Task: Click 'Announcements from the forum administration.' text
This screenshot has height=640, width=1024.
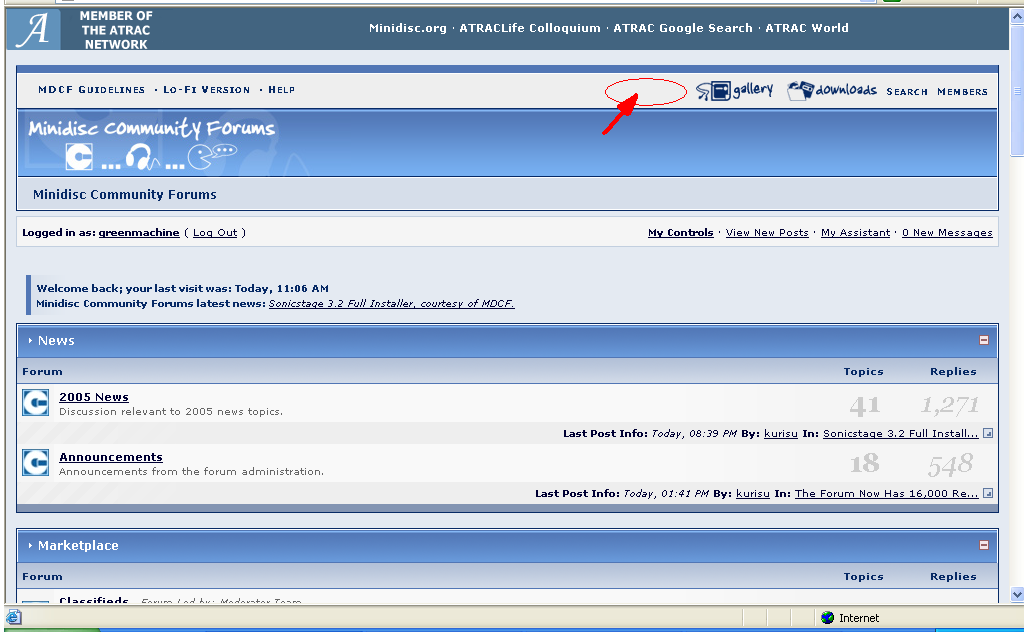Action: coord(191,472)
